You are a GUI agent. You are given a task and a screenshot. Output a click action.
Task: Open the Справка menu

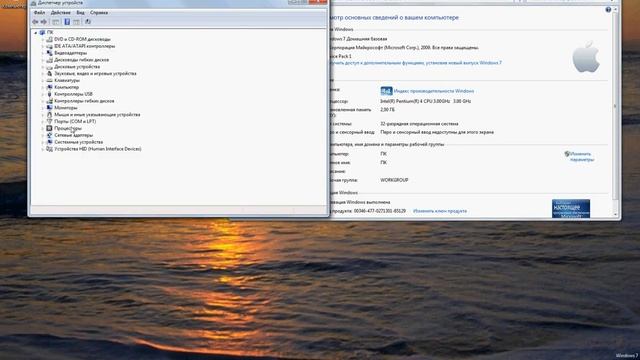point(99,13)
